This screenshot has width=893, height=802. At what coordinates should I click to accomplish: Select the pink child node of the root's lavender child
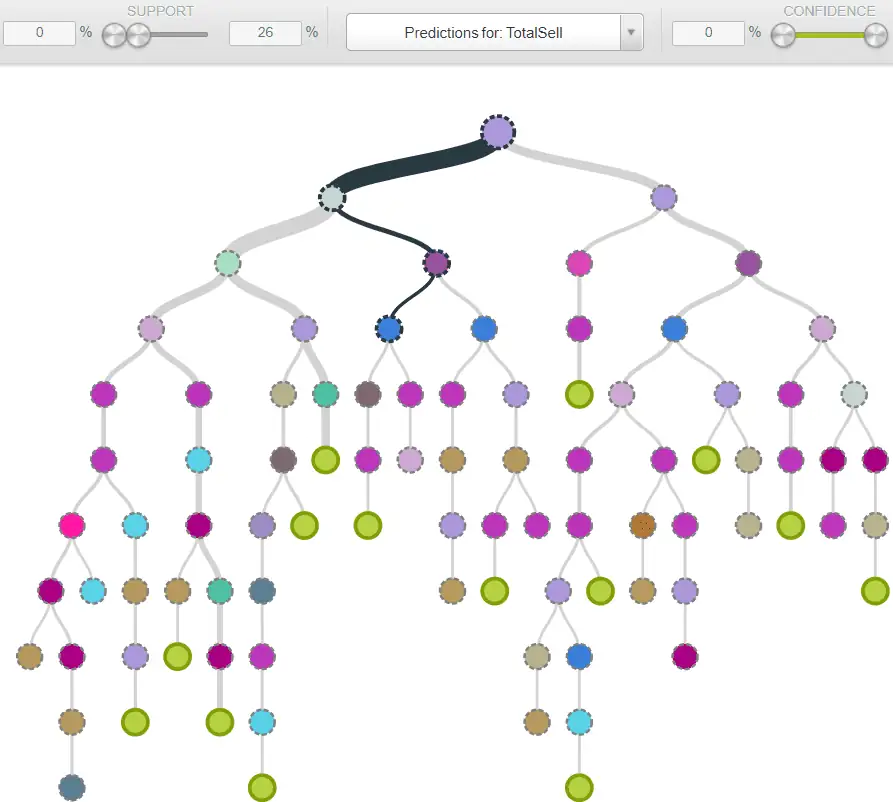click(x=579, y=263)
